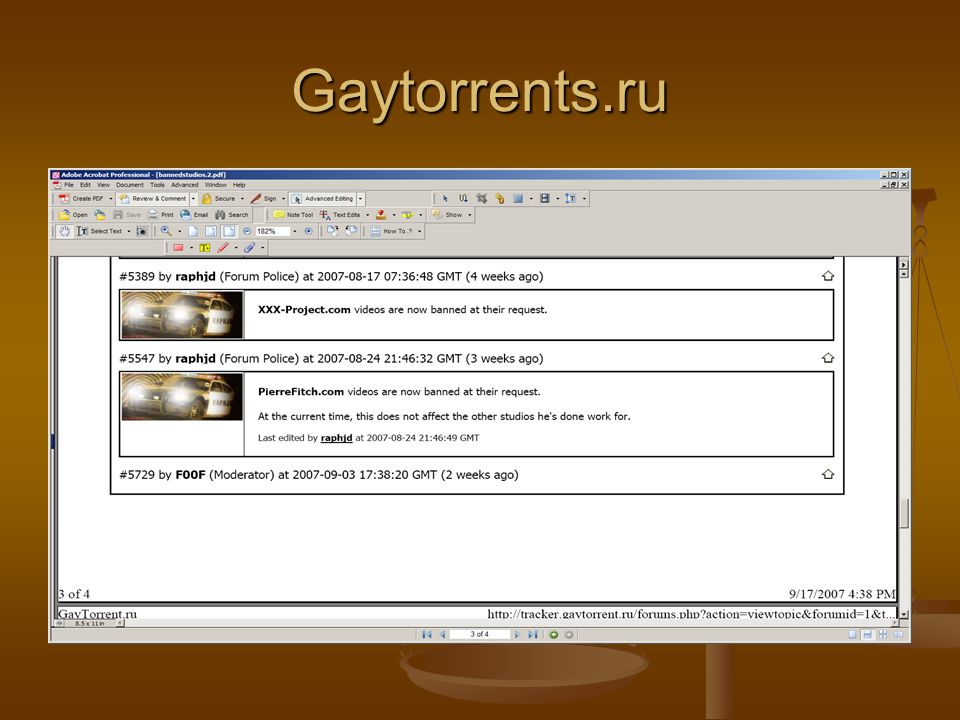Open the Edit menu
This screenshot has height=720, width=960.
86,185
